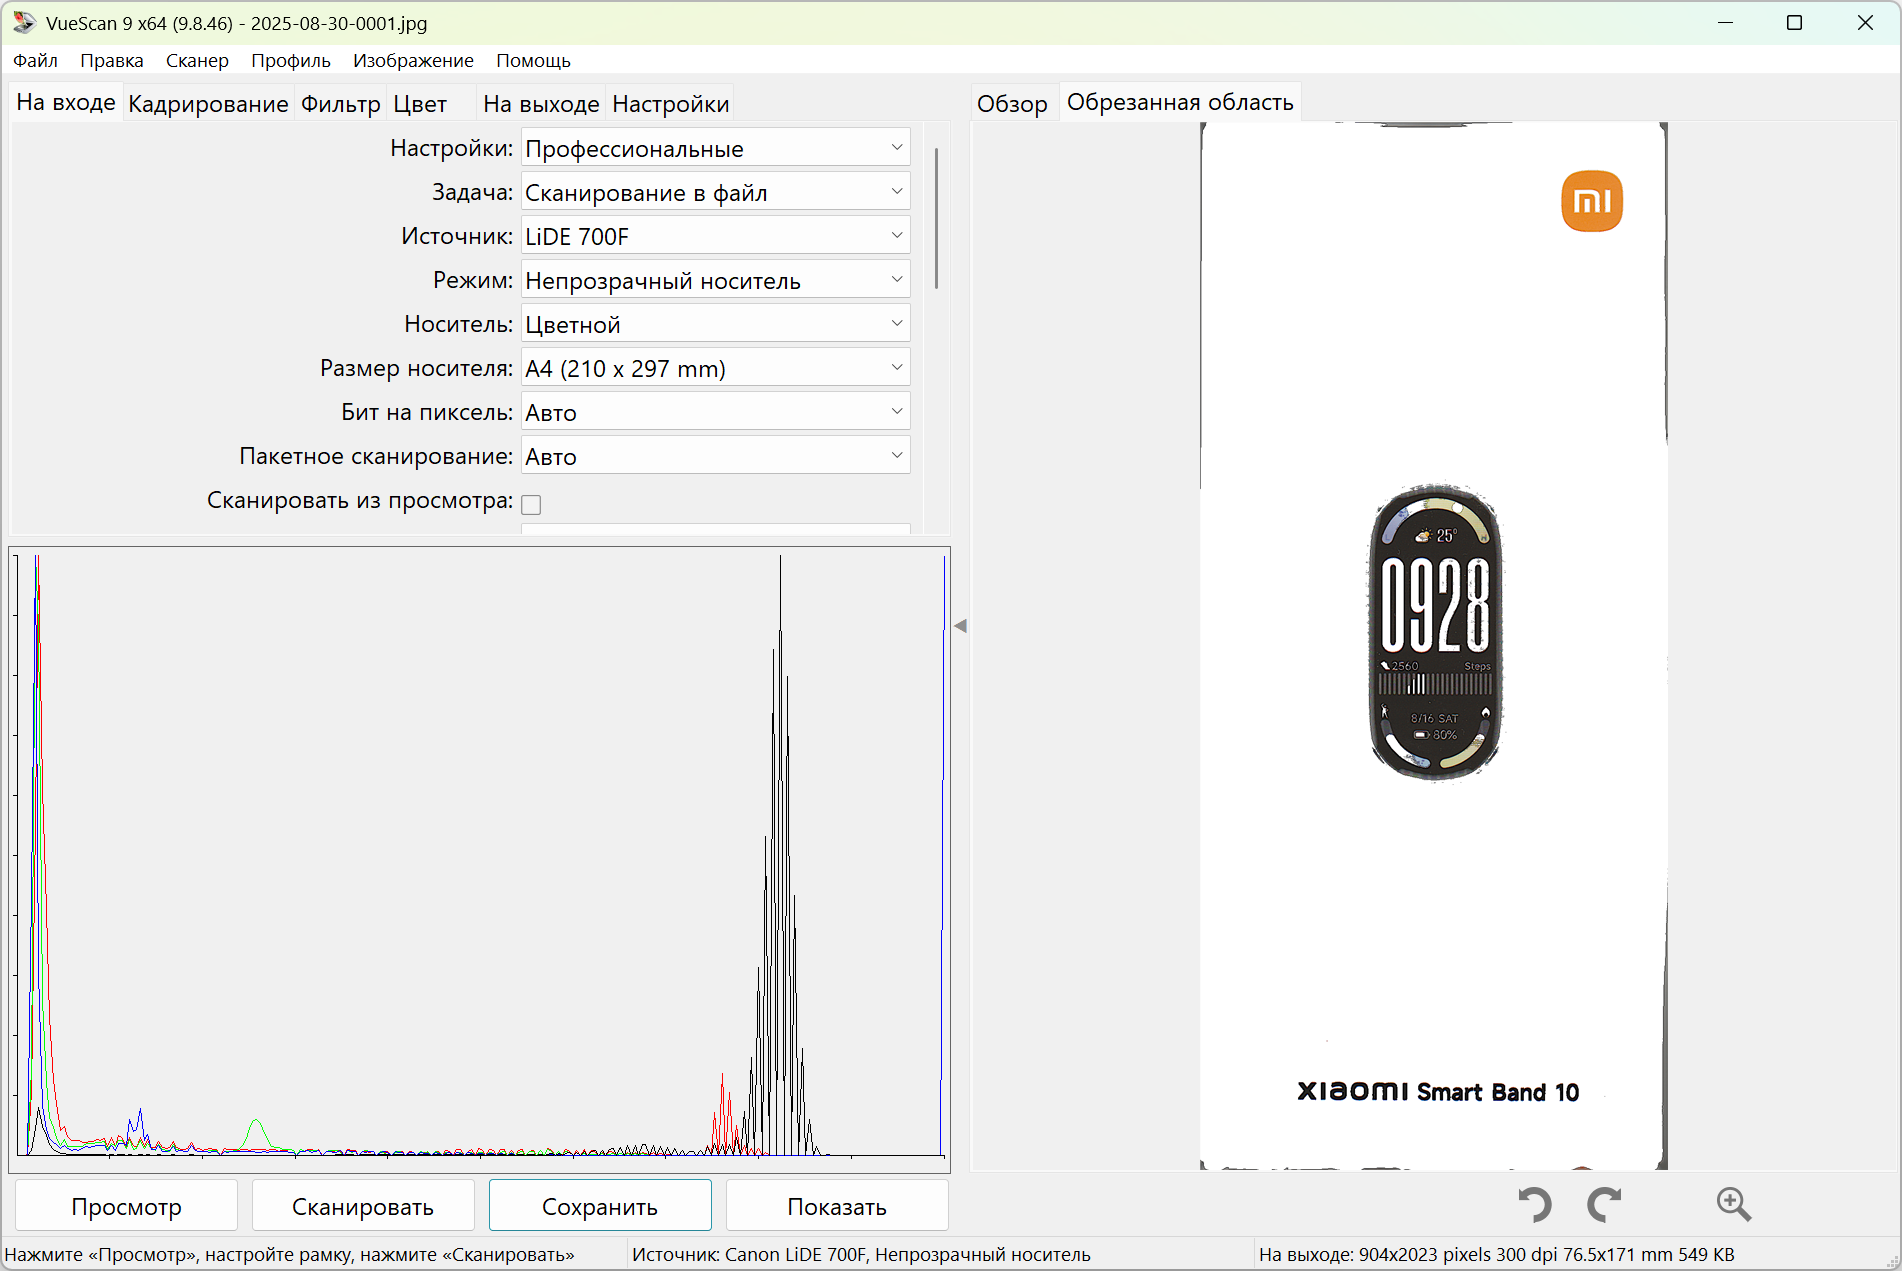
Task: Open the Помощь menu
Action: 533,60
